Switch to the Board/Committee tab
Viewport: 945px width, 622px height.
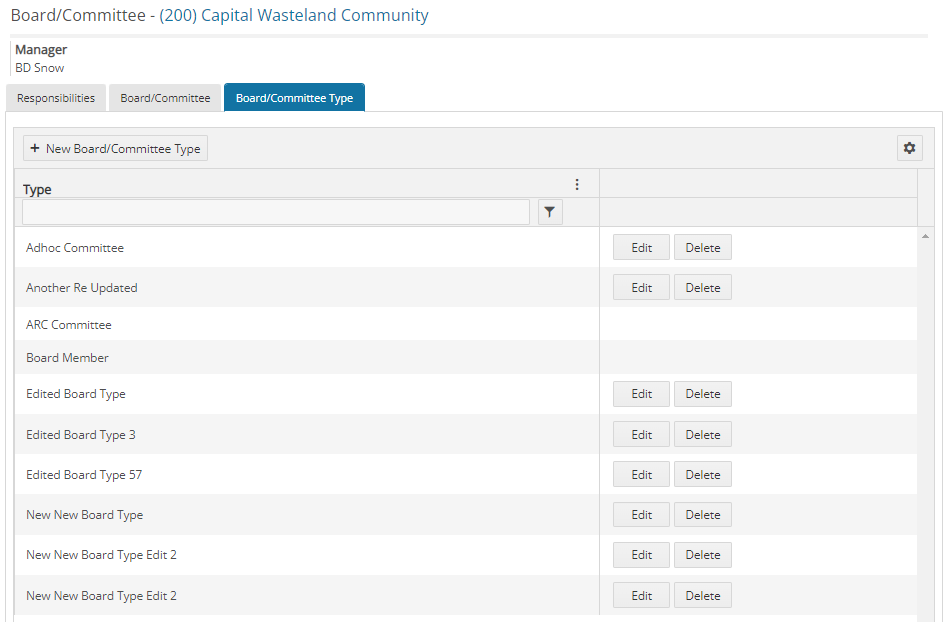tap(165, 98)
